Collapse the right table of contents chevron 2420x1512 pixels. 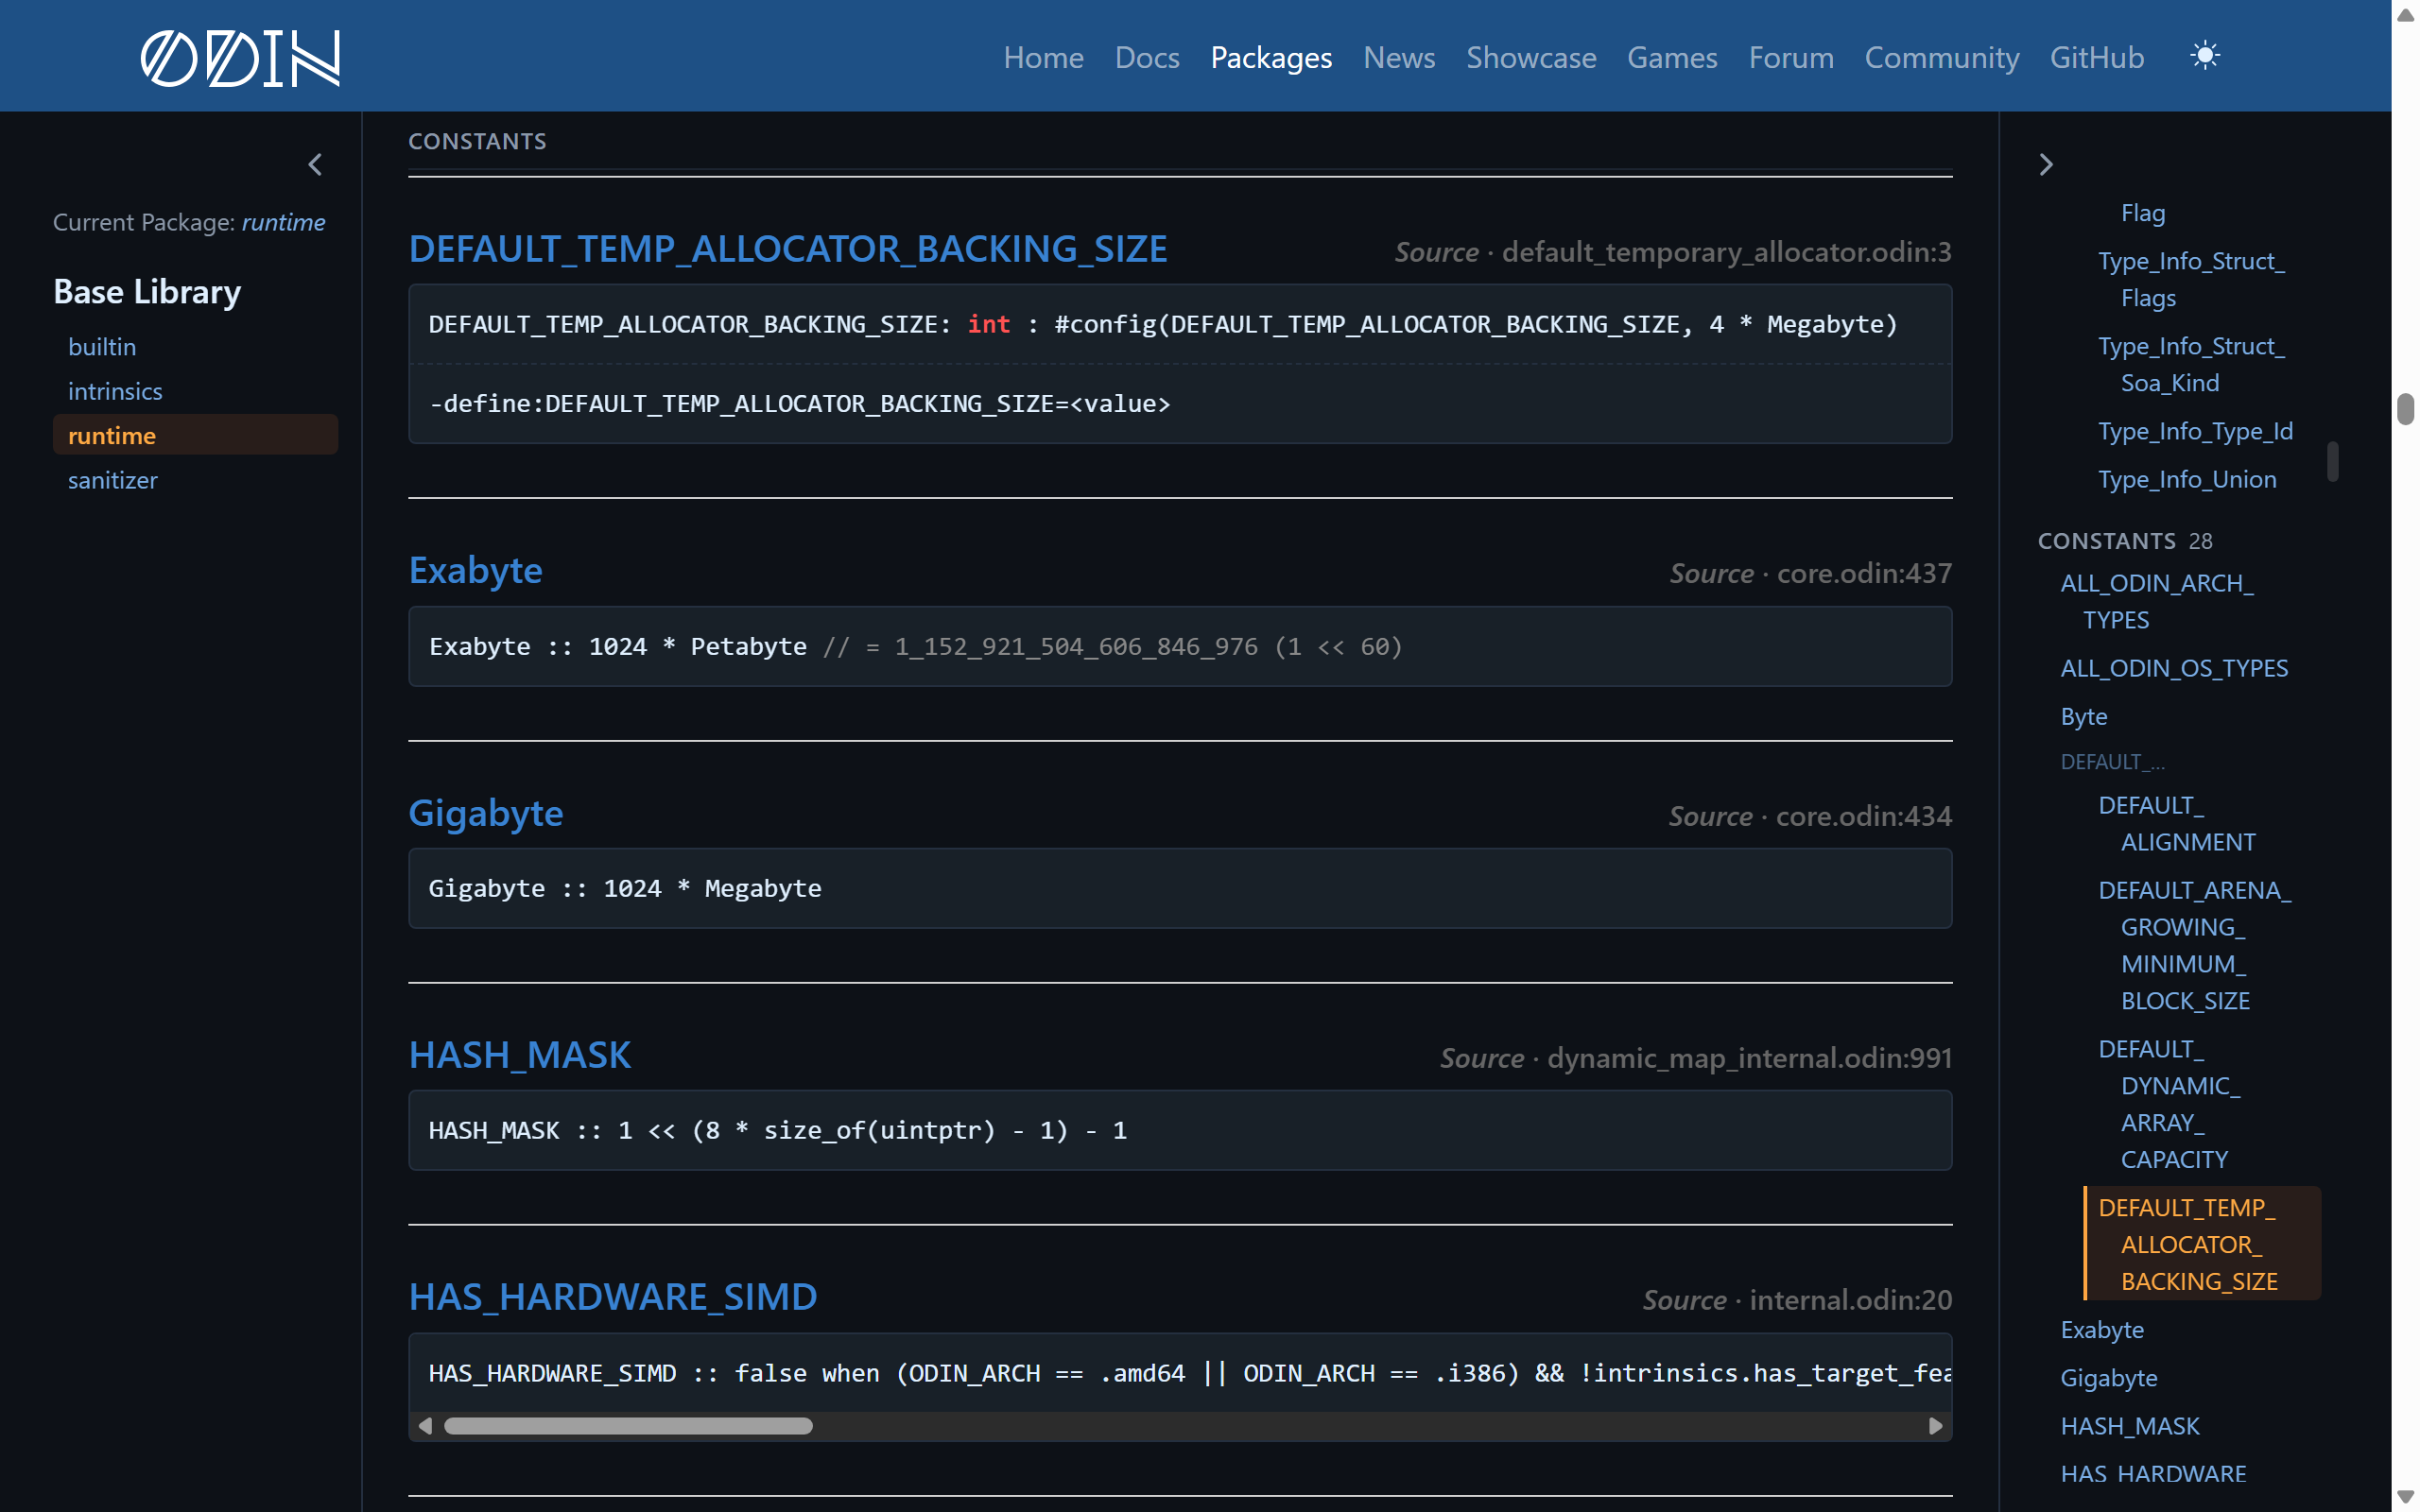(2045, 164)
